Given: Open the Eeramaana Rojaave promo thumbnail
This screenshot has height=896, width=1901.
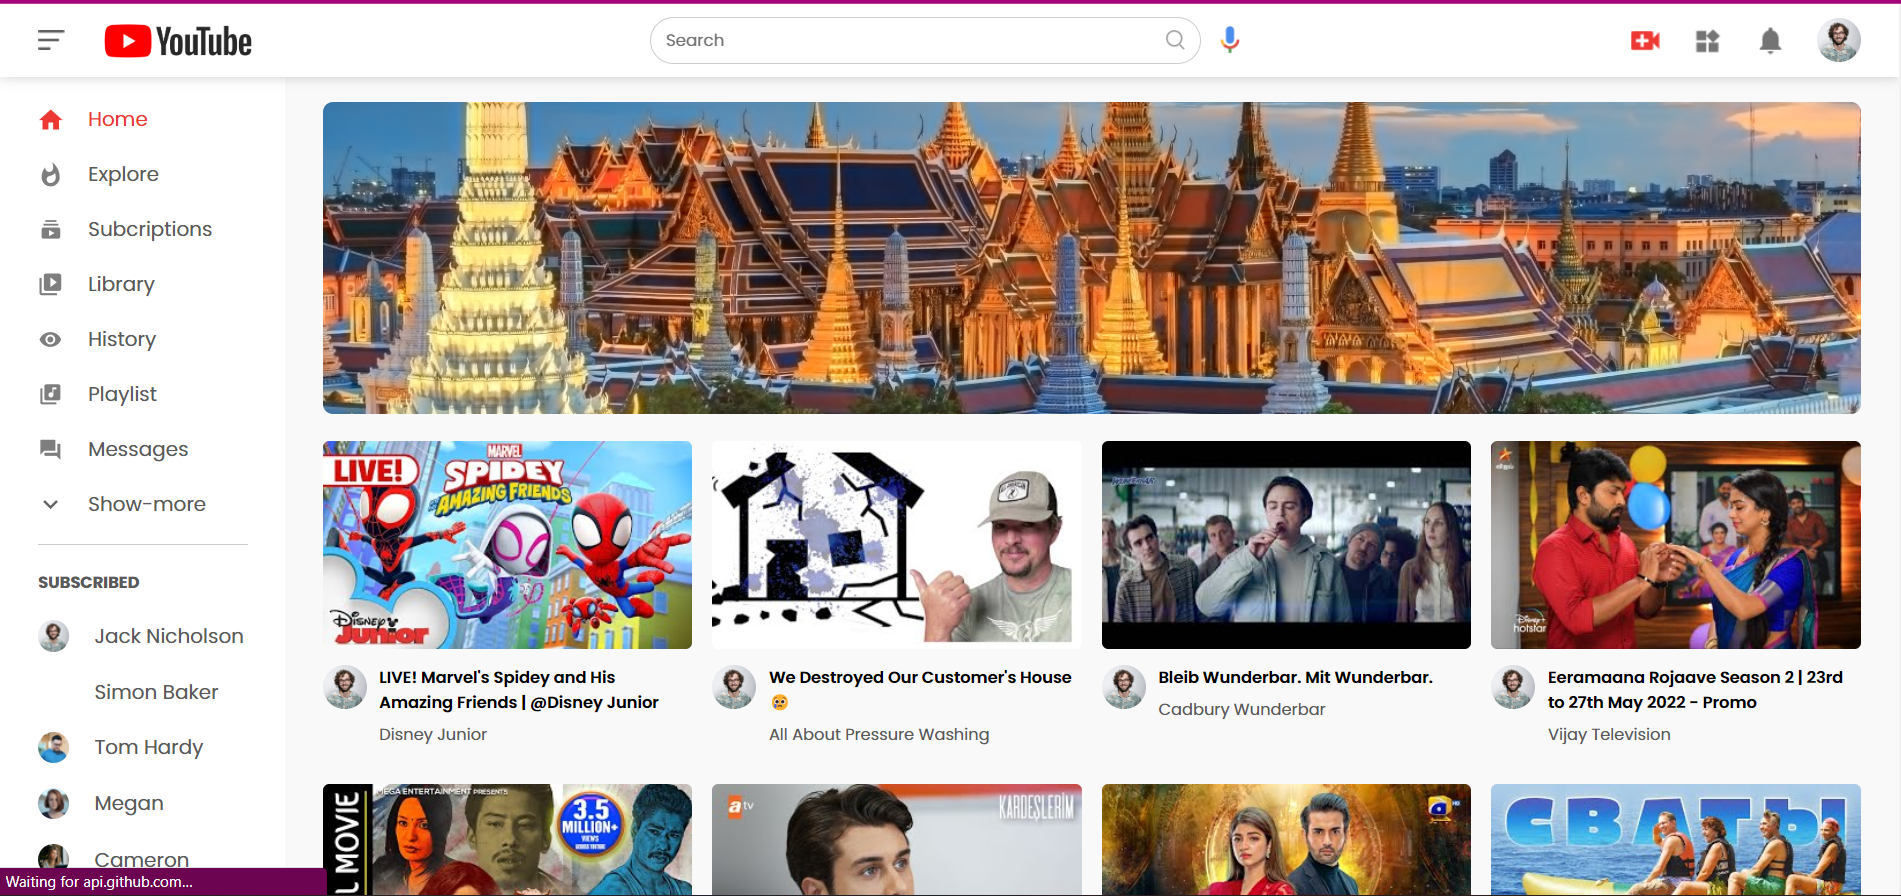Looking at the screenshot, I should [1676, 545].
